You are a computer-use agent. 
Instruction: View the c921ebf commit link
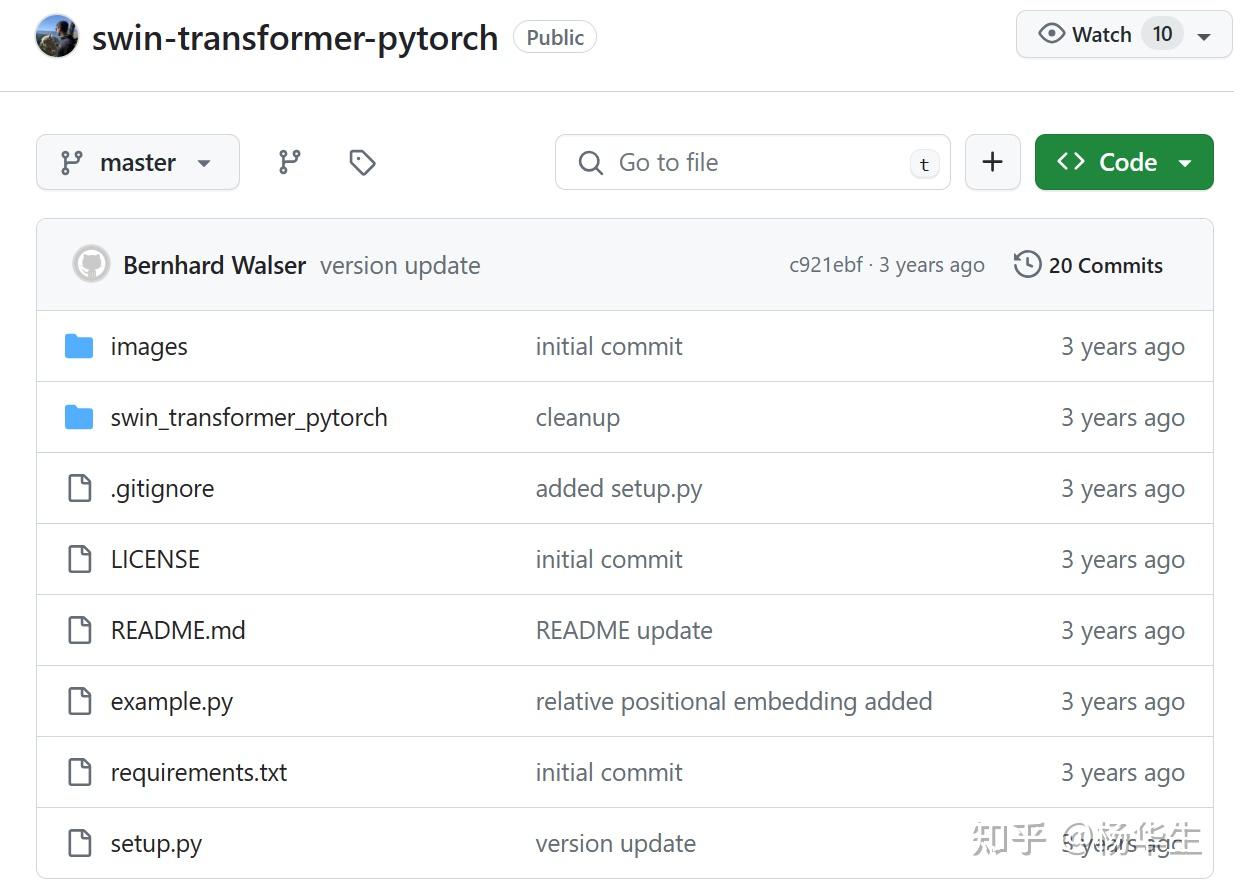[x=823, y=264]
